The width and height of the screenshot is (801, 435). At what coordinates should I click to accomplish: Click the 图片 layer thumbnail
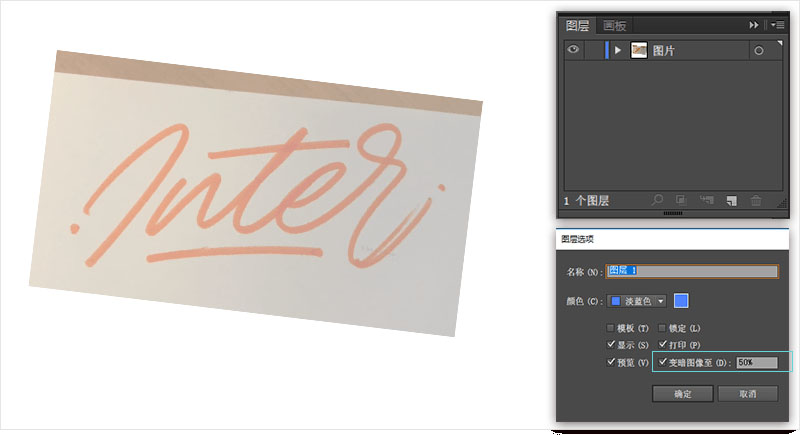(x=639, y=50)
